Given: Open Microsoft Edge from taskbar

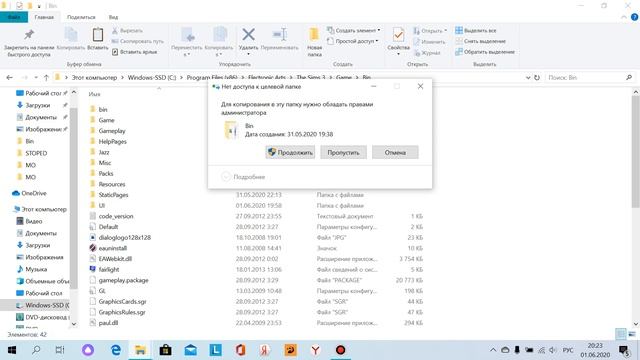Looking at the screenshot, I should [116, 350].
